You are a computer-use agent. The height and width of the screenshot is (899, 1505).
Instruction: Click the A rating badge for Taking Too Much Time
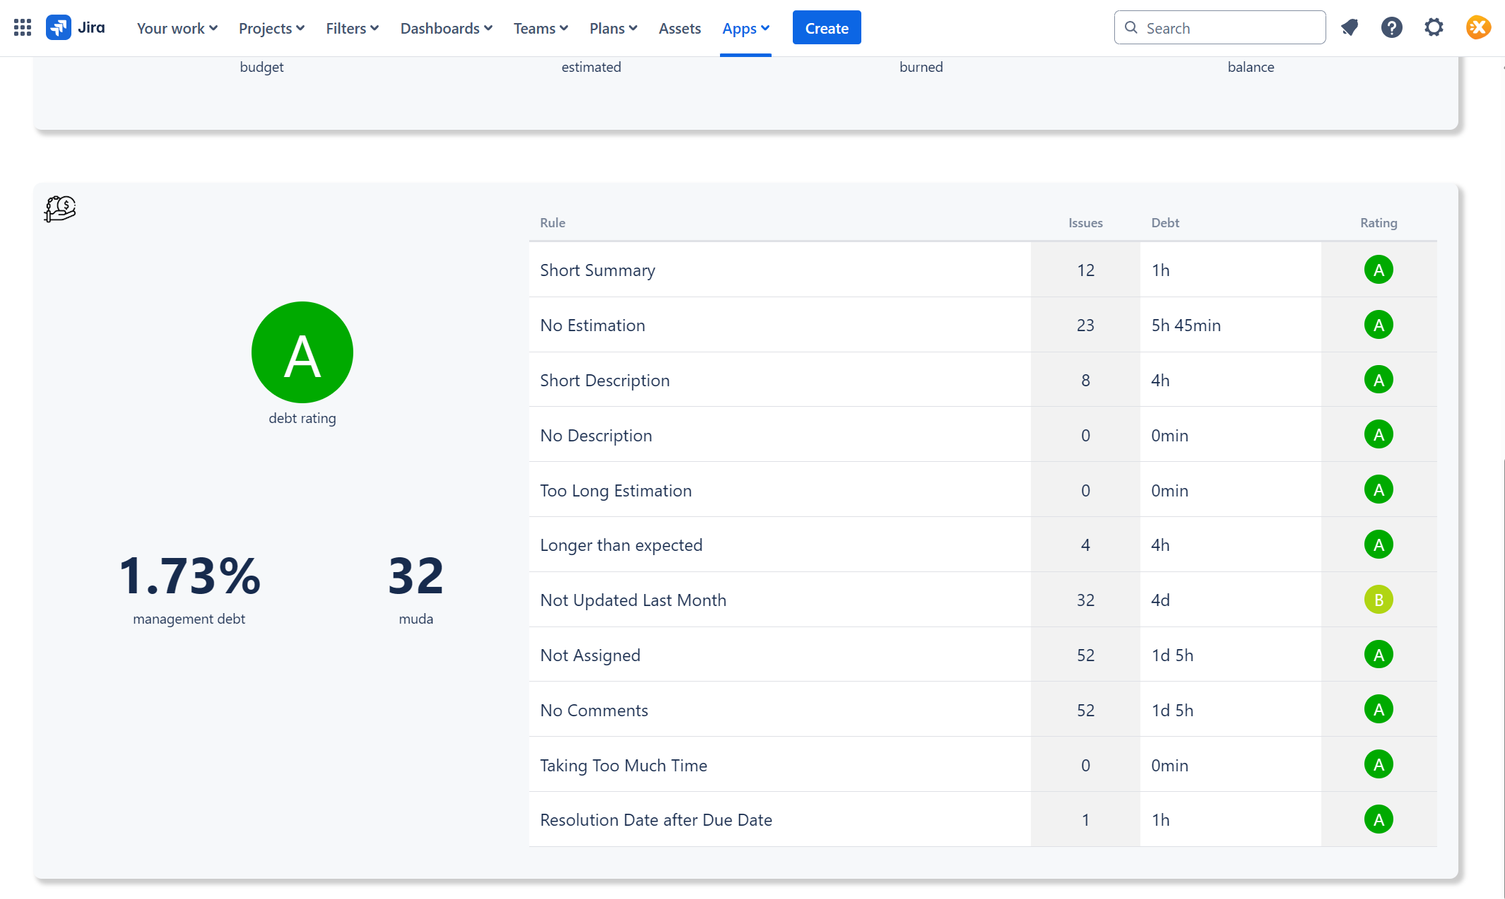point(1378,765)
